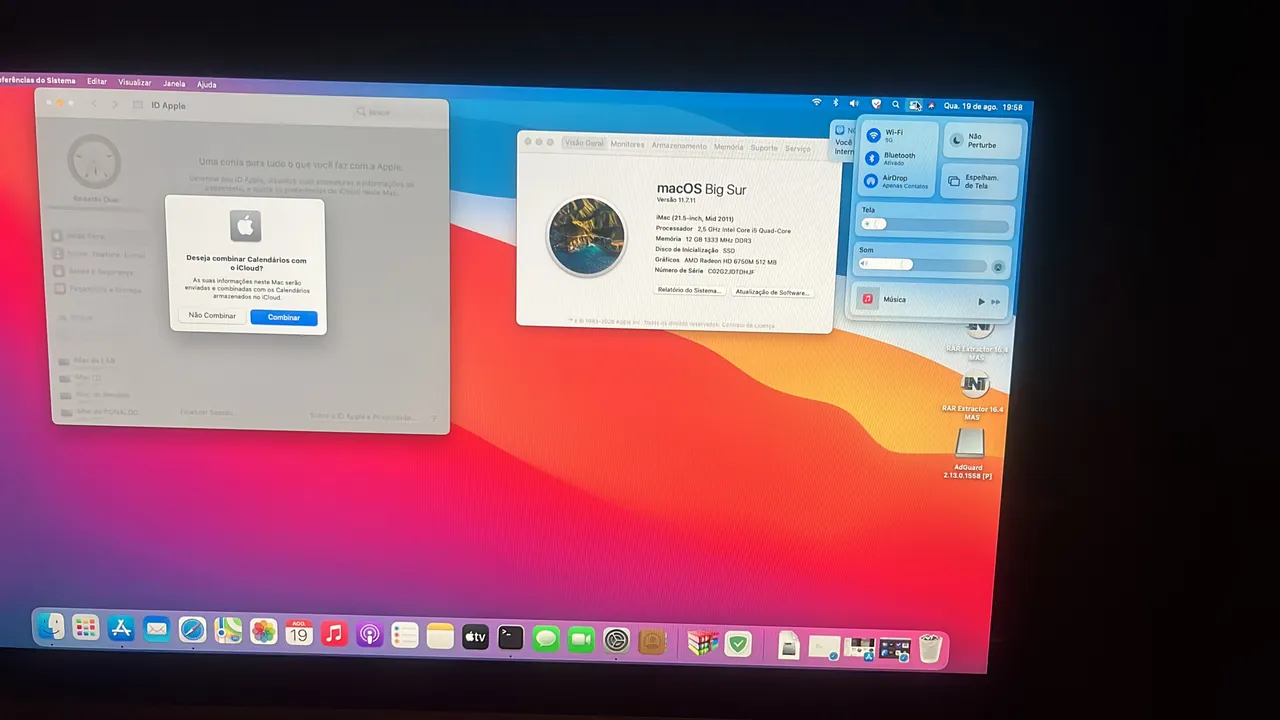Click Não Combinar in the dialog
1280x720 pixels.
click(212, 316)
